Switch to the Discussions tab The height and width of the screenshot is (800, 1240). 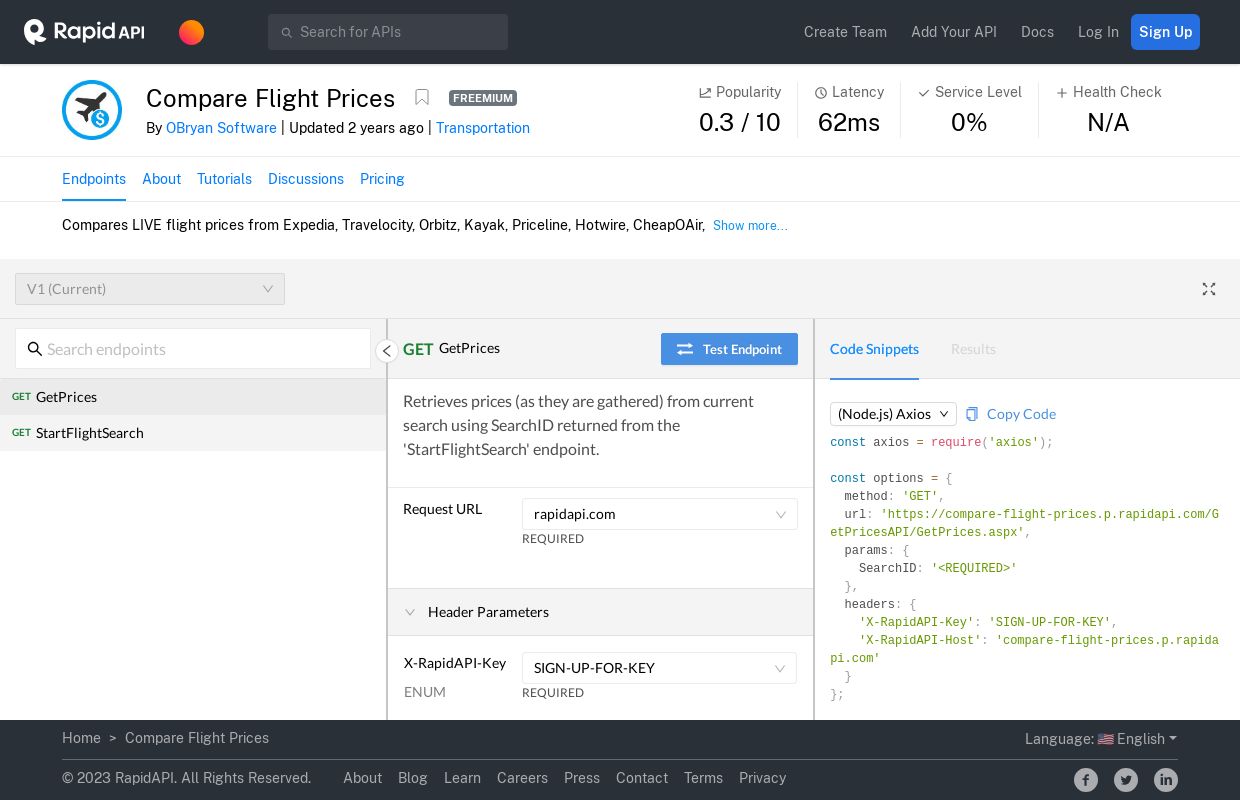[x=306, y=179]
